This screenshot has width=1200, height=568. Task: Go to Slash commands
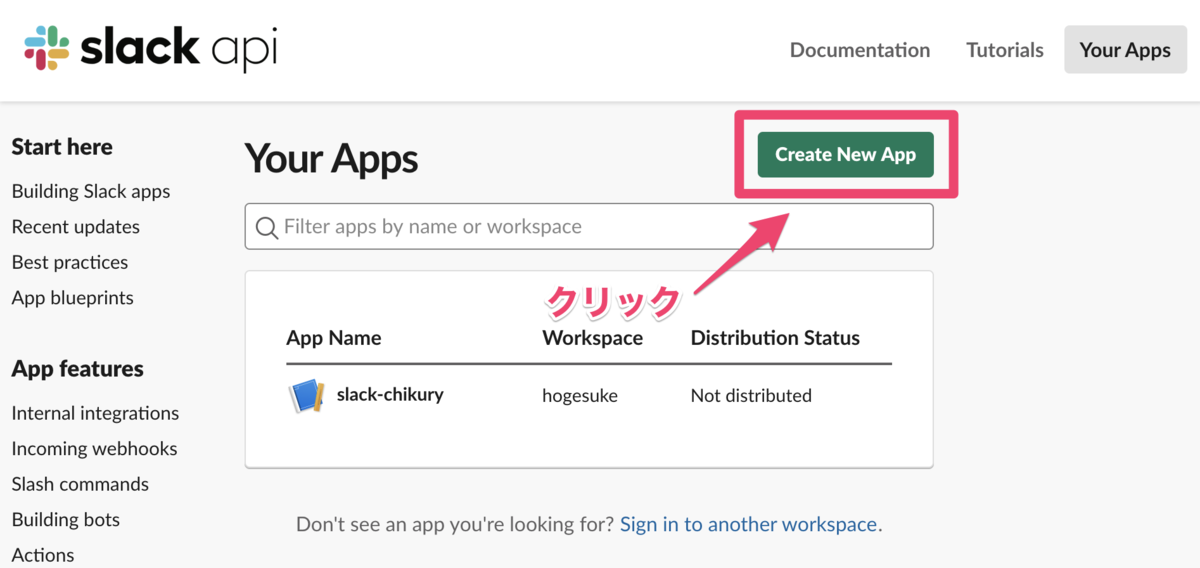80,484
